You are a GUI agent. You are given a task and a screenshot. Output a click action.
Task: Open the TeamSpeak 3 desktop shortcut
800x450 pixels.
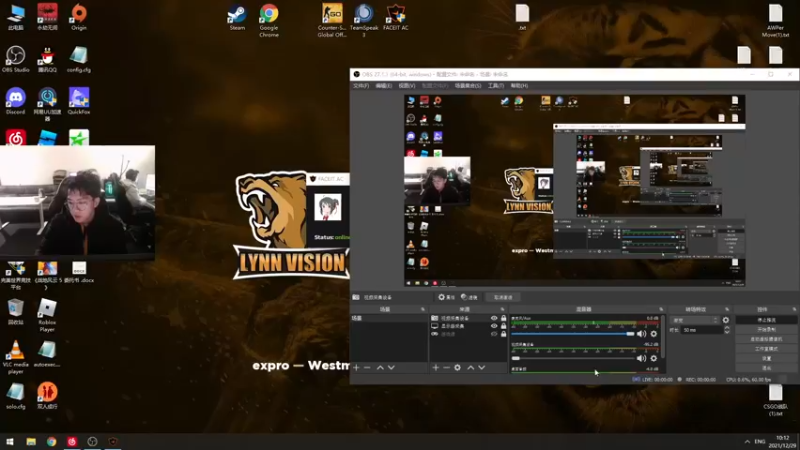(x=364, y=20)
